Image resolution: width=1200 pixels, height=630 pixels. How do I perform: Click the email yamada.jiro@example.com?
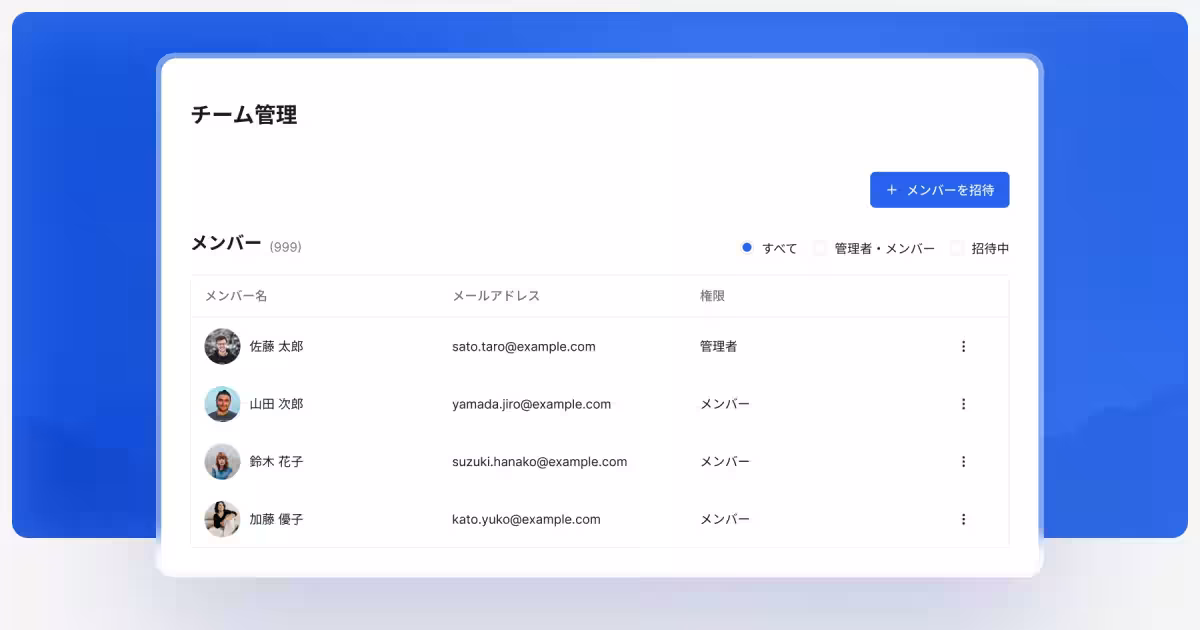(530, 404)
